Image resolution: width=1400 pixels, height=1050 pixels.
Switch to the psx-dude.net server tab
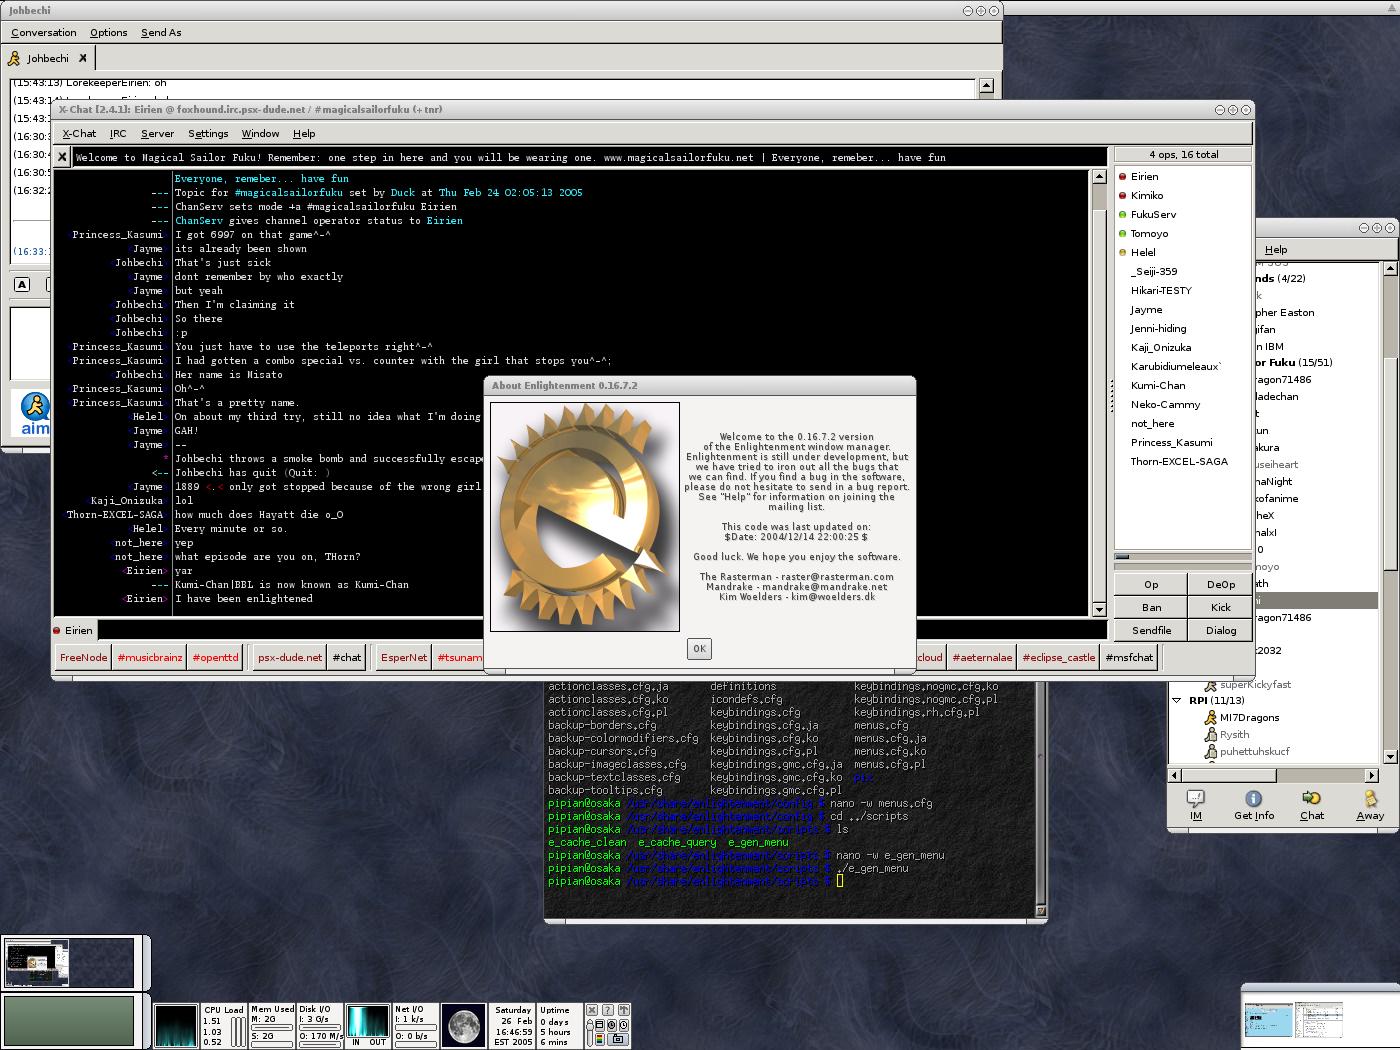click(290, 657)
